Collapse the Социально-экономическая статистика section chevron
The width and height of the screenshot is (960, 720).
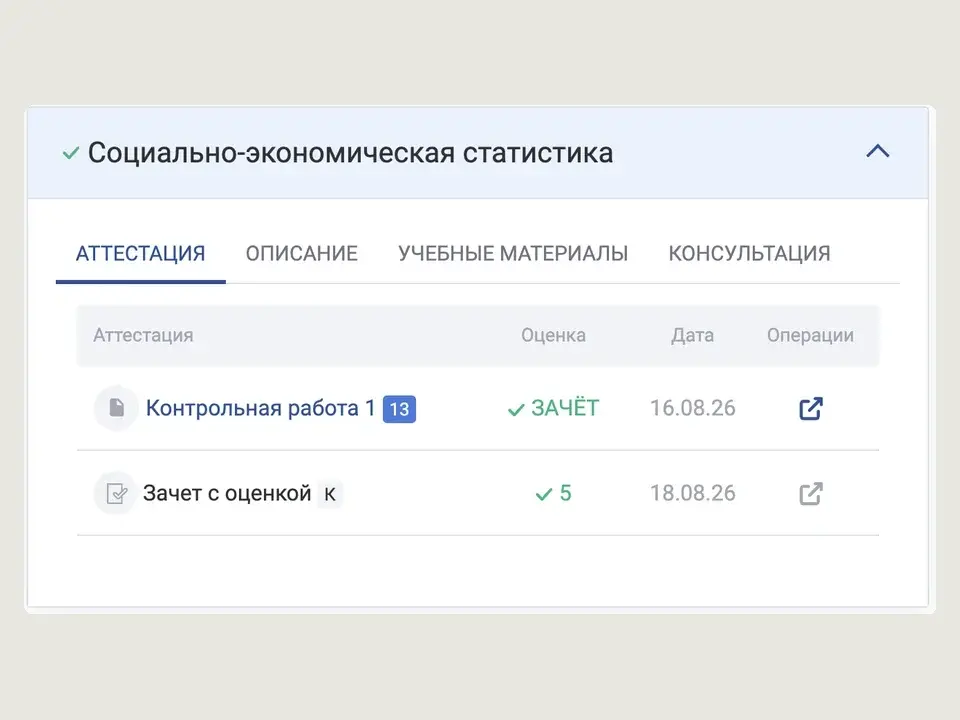[x=877, y=151]
